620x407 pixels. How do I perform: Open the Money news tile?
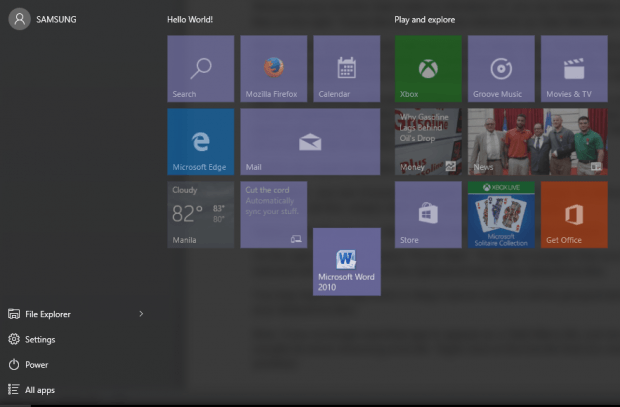428,142
